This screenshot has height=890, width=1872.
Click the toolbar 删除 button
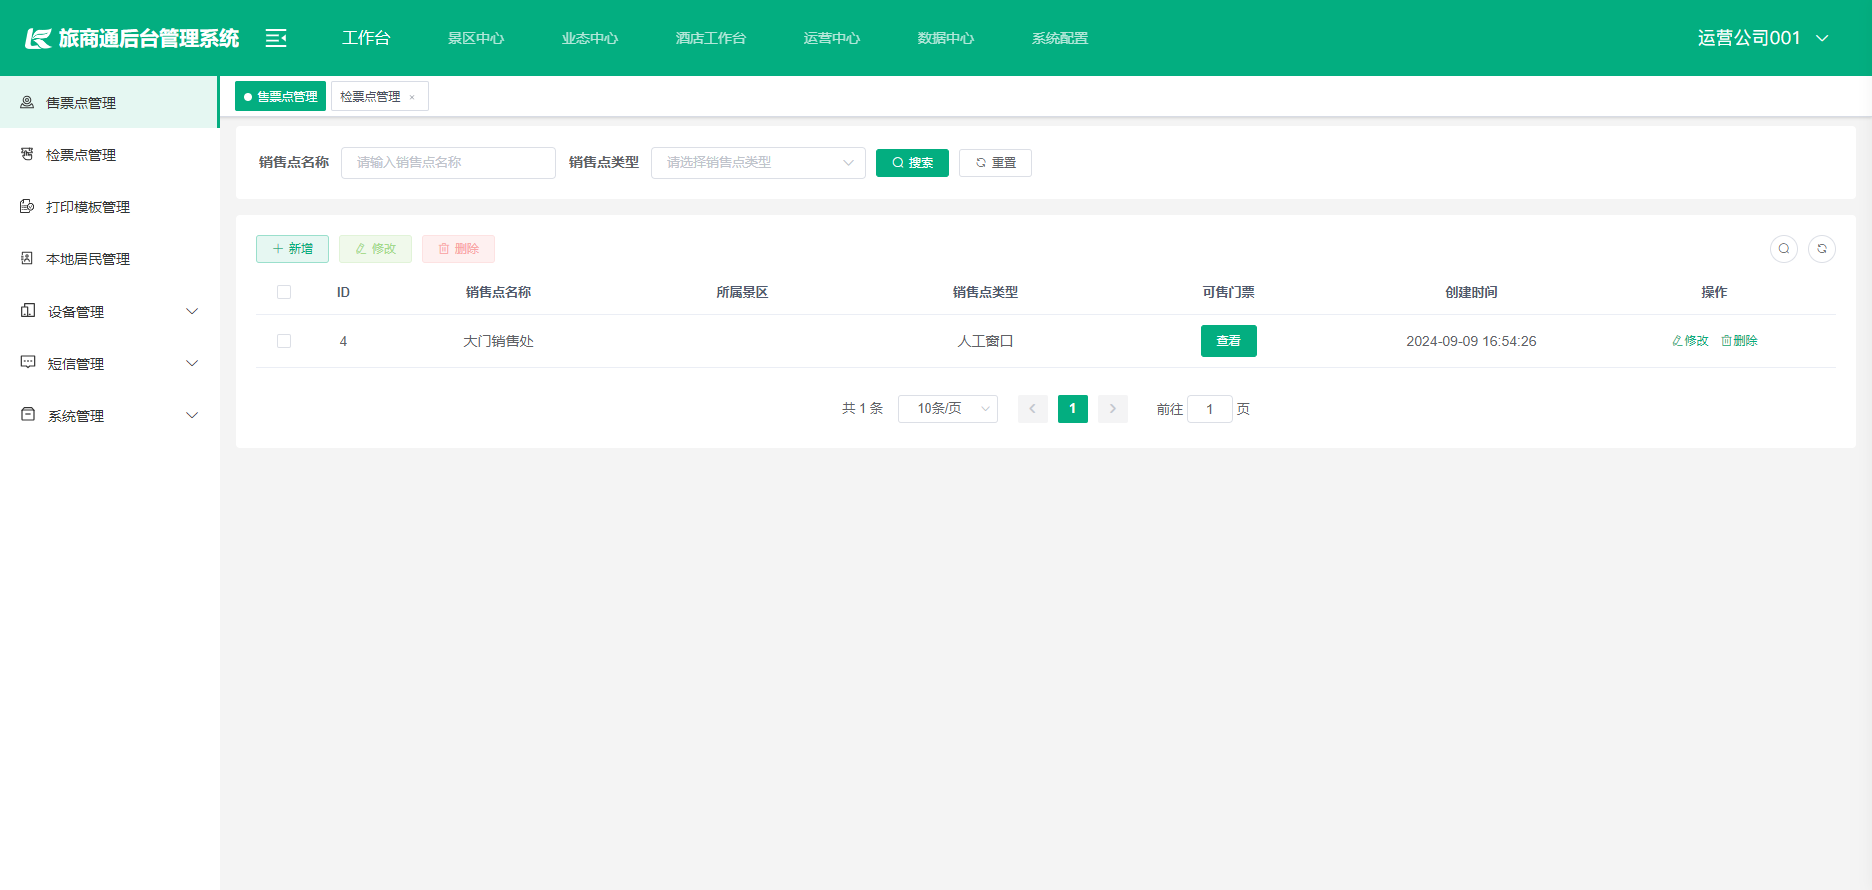pyautogui.click(x=458, y=249)
